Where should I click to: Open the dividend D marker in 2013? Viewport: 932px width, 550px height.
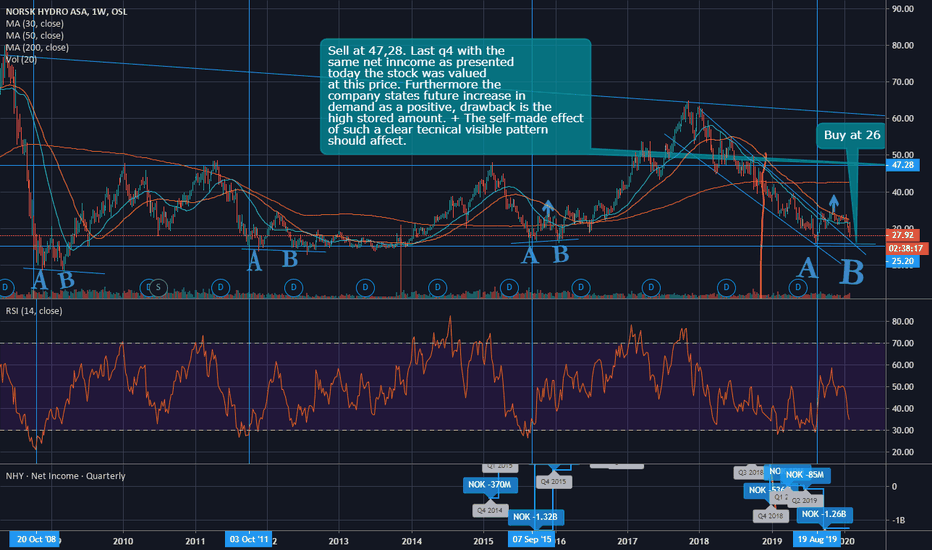[365, 287]
